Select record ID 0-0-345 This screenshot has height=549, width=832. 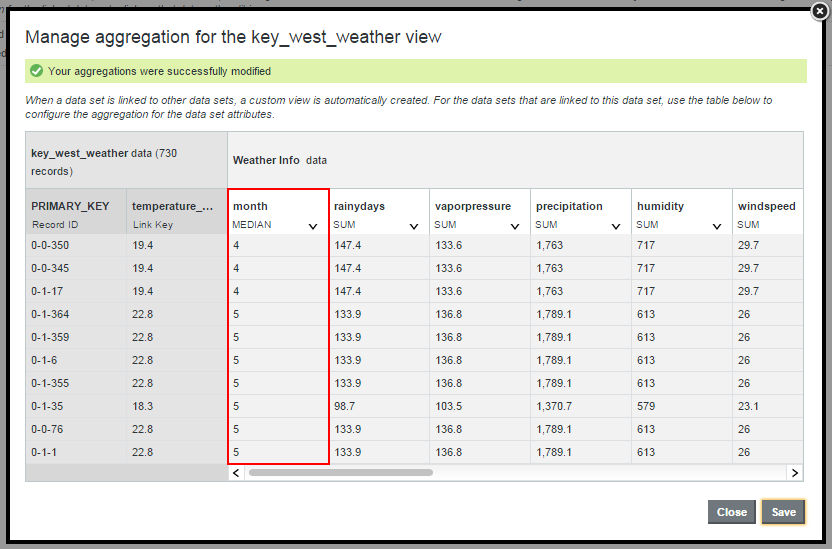point(50,268)
